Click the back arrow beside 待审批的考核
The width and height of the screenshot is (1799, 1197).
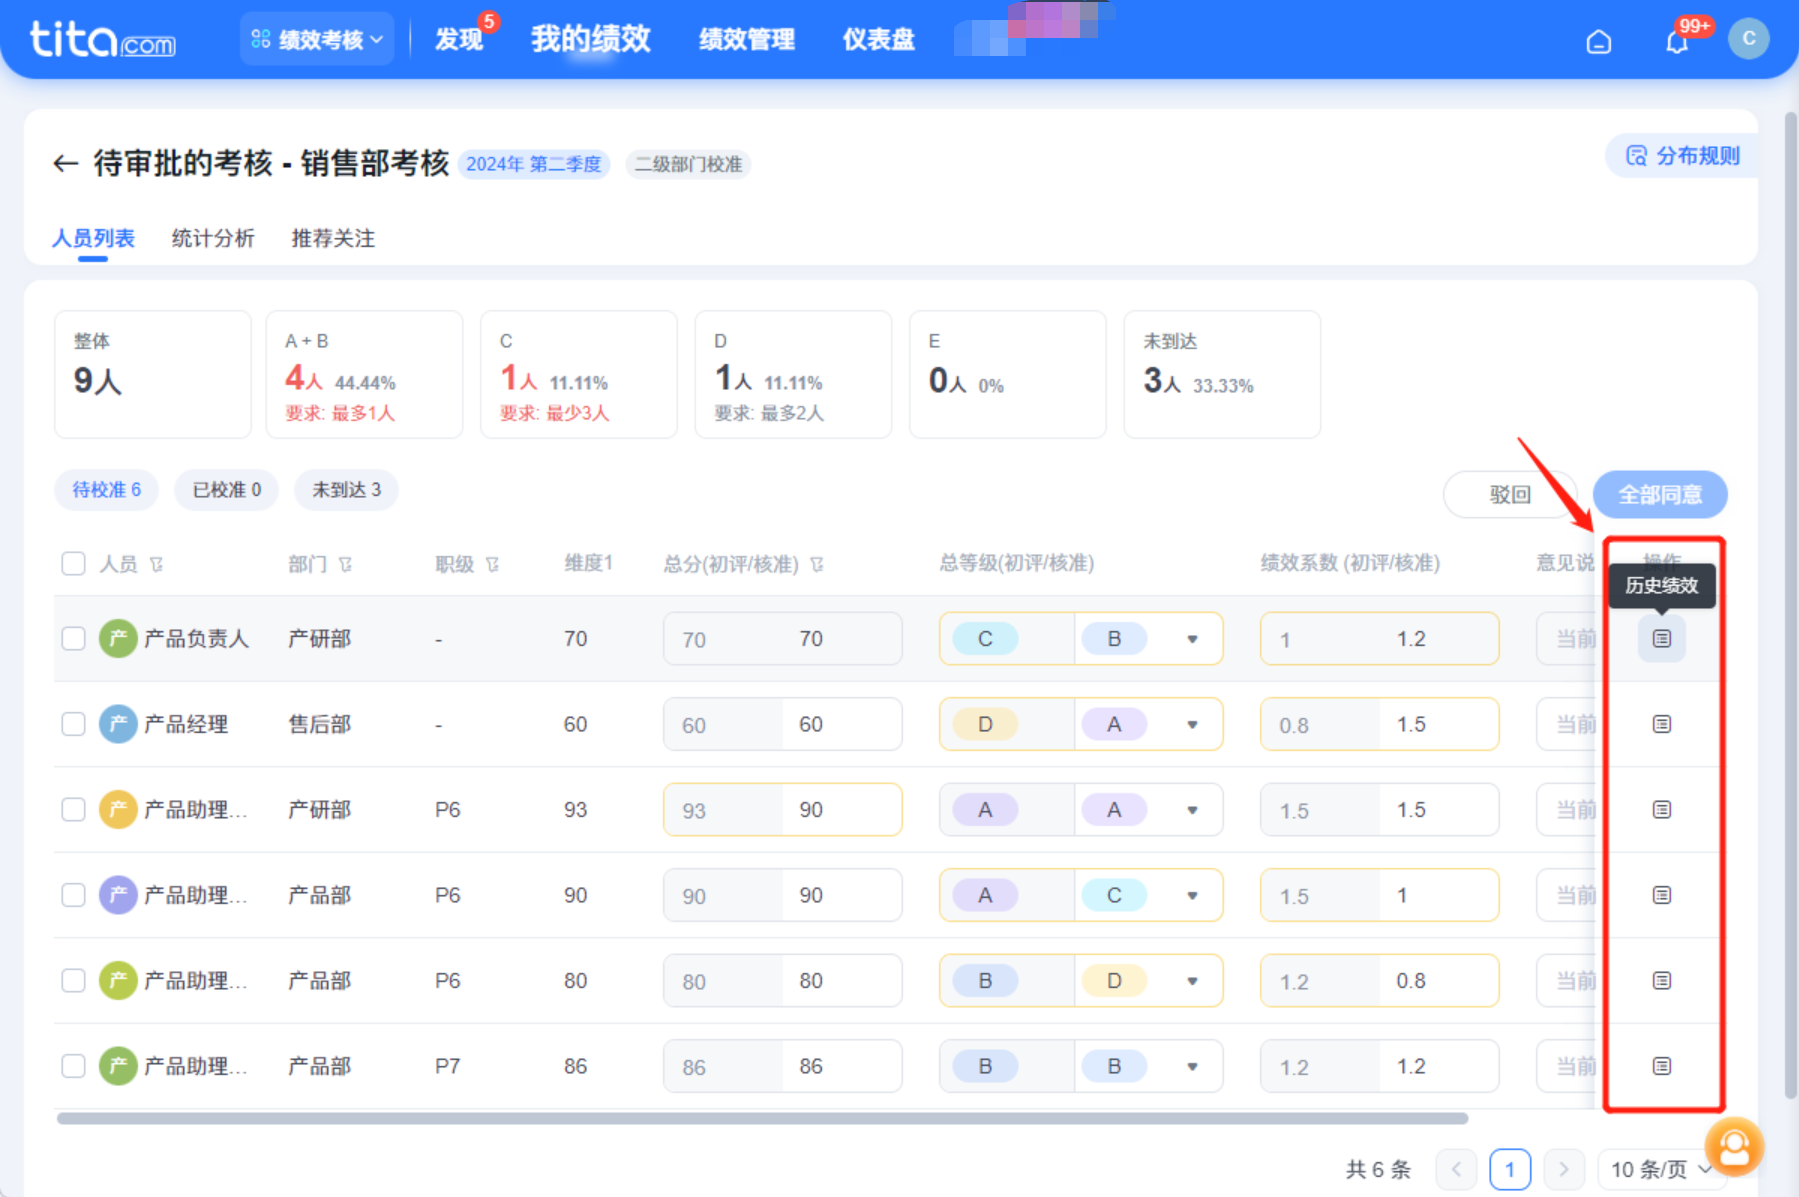[x=66, y=163]
